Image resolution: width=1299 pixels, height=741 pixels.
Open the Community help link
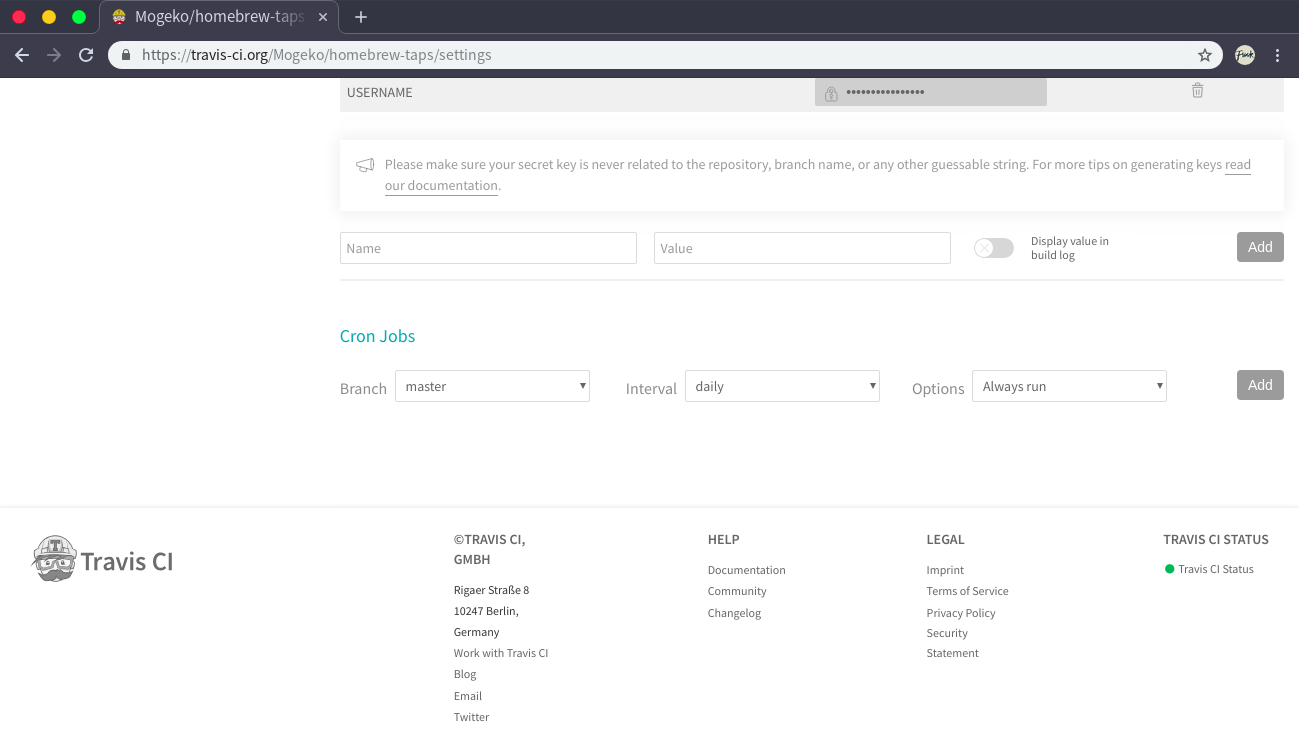pyautogui.click(x=737, y=591)
